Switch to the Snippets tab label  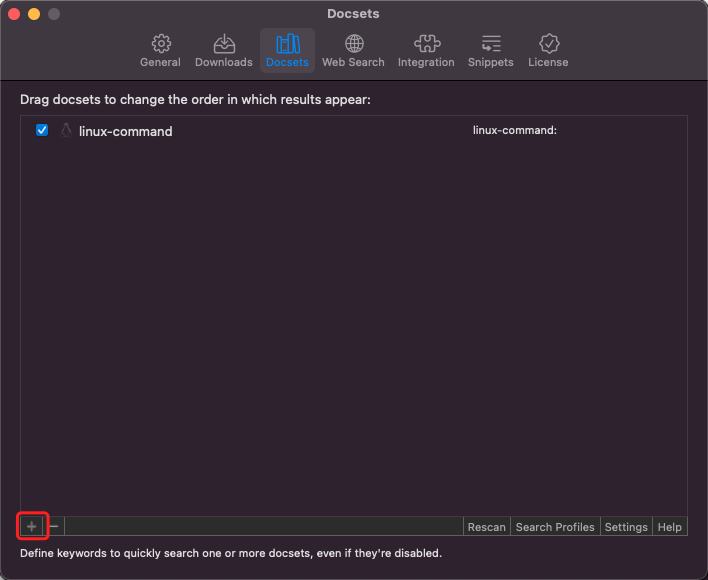[490, 62]
